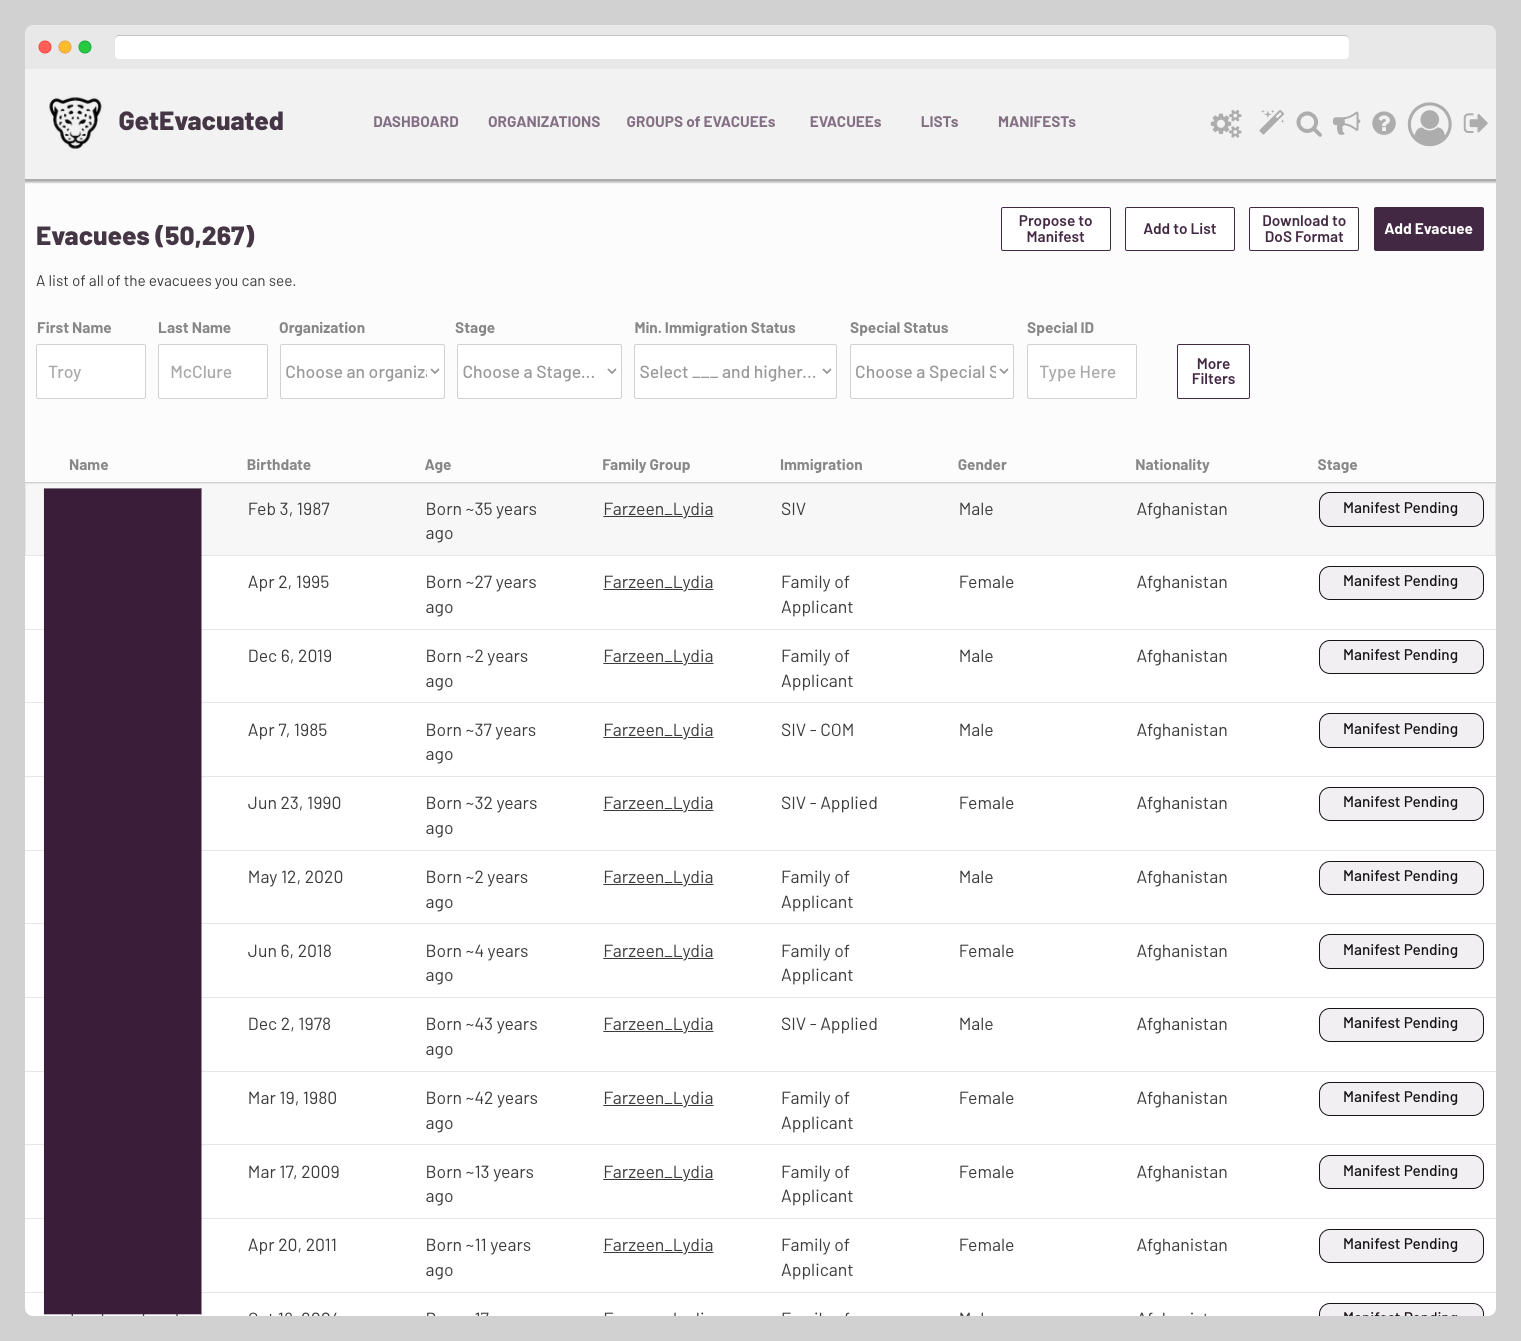
Task: Click the Immigration column header
Action: pos(821,465)
